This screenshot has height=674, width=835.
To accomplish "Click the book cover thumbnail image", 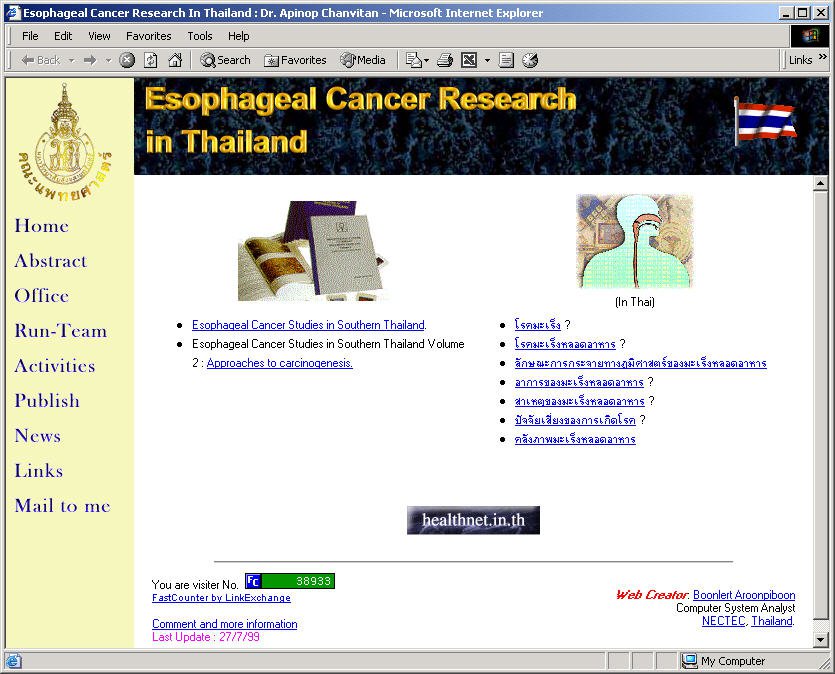I will (x=312, y=250).
